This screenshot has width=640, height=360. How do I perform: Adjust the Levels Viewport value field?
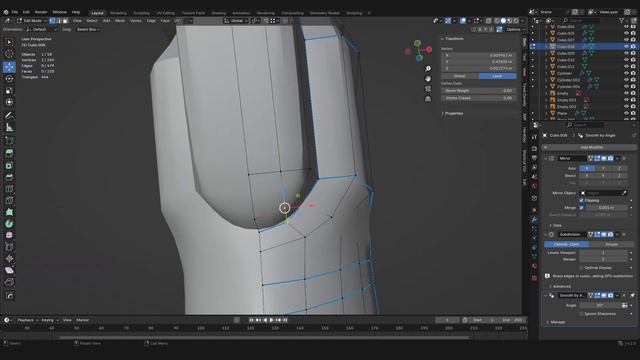pos(603,253)
